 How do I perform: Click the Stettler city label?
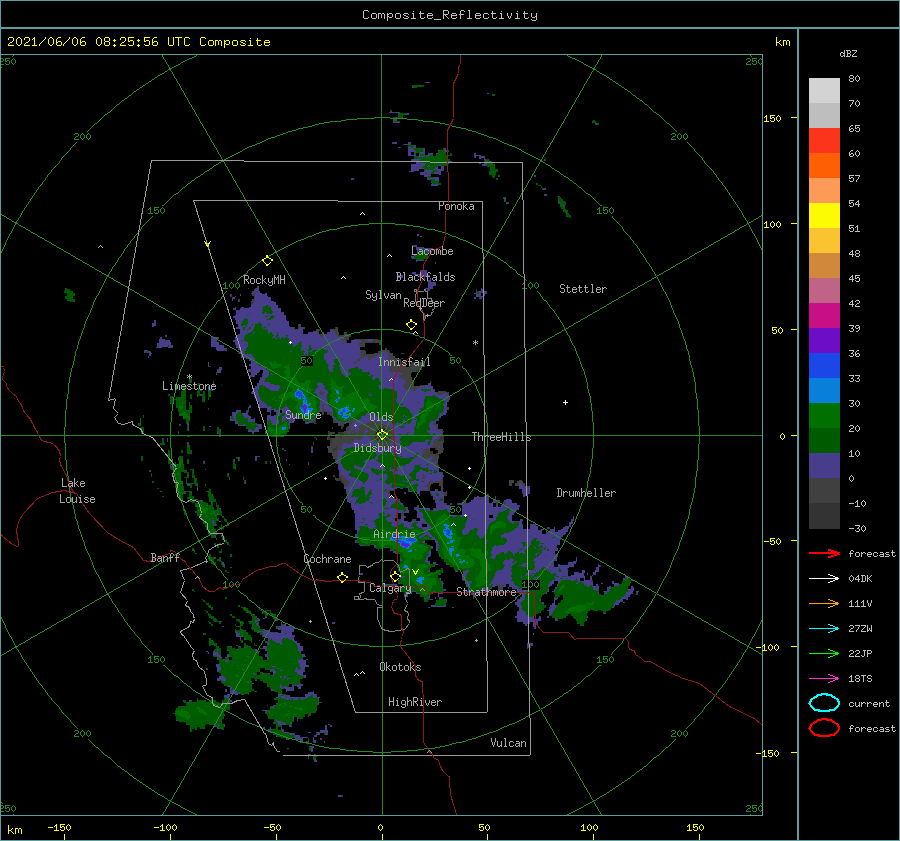point(583,289)
